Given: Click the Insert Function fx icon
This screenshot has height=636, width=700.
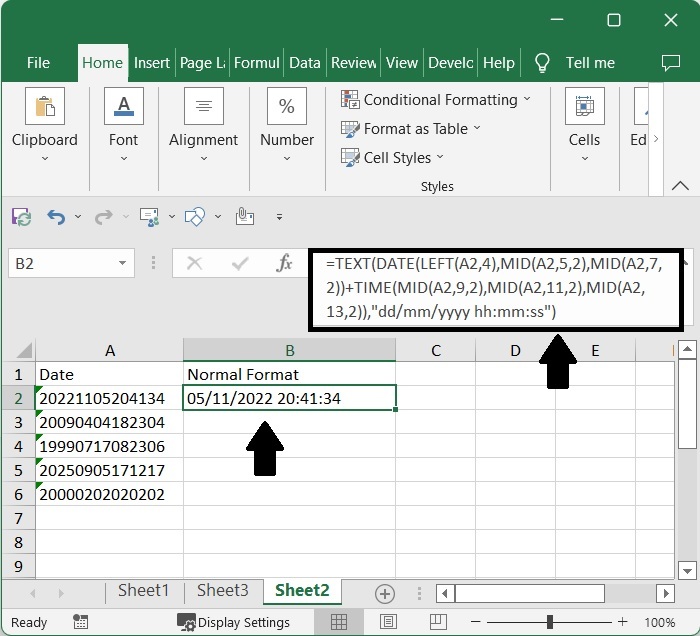Looking at the screenshot, I should point(285,264).
